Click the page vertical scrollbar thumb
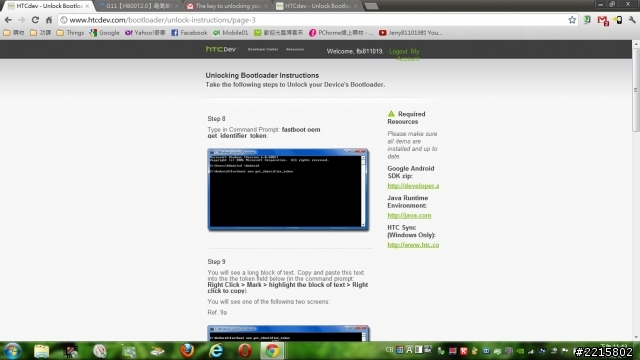The height and width of the screenshot is (360, 640). (x=636, y=90)
